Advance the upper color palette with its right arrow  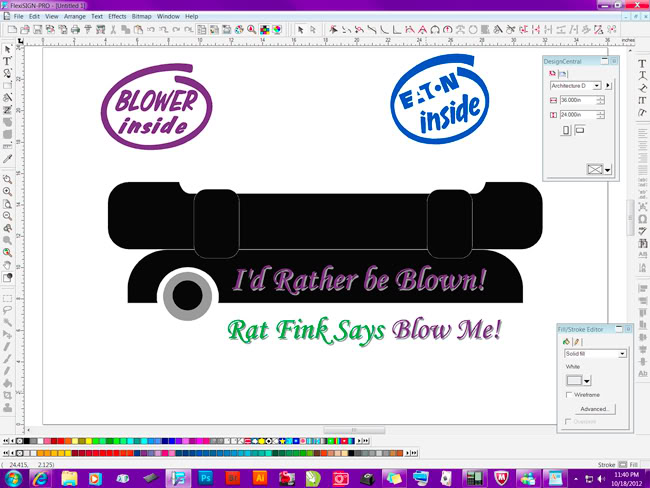click(359, 441)
